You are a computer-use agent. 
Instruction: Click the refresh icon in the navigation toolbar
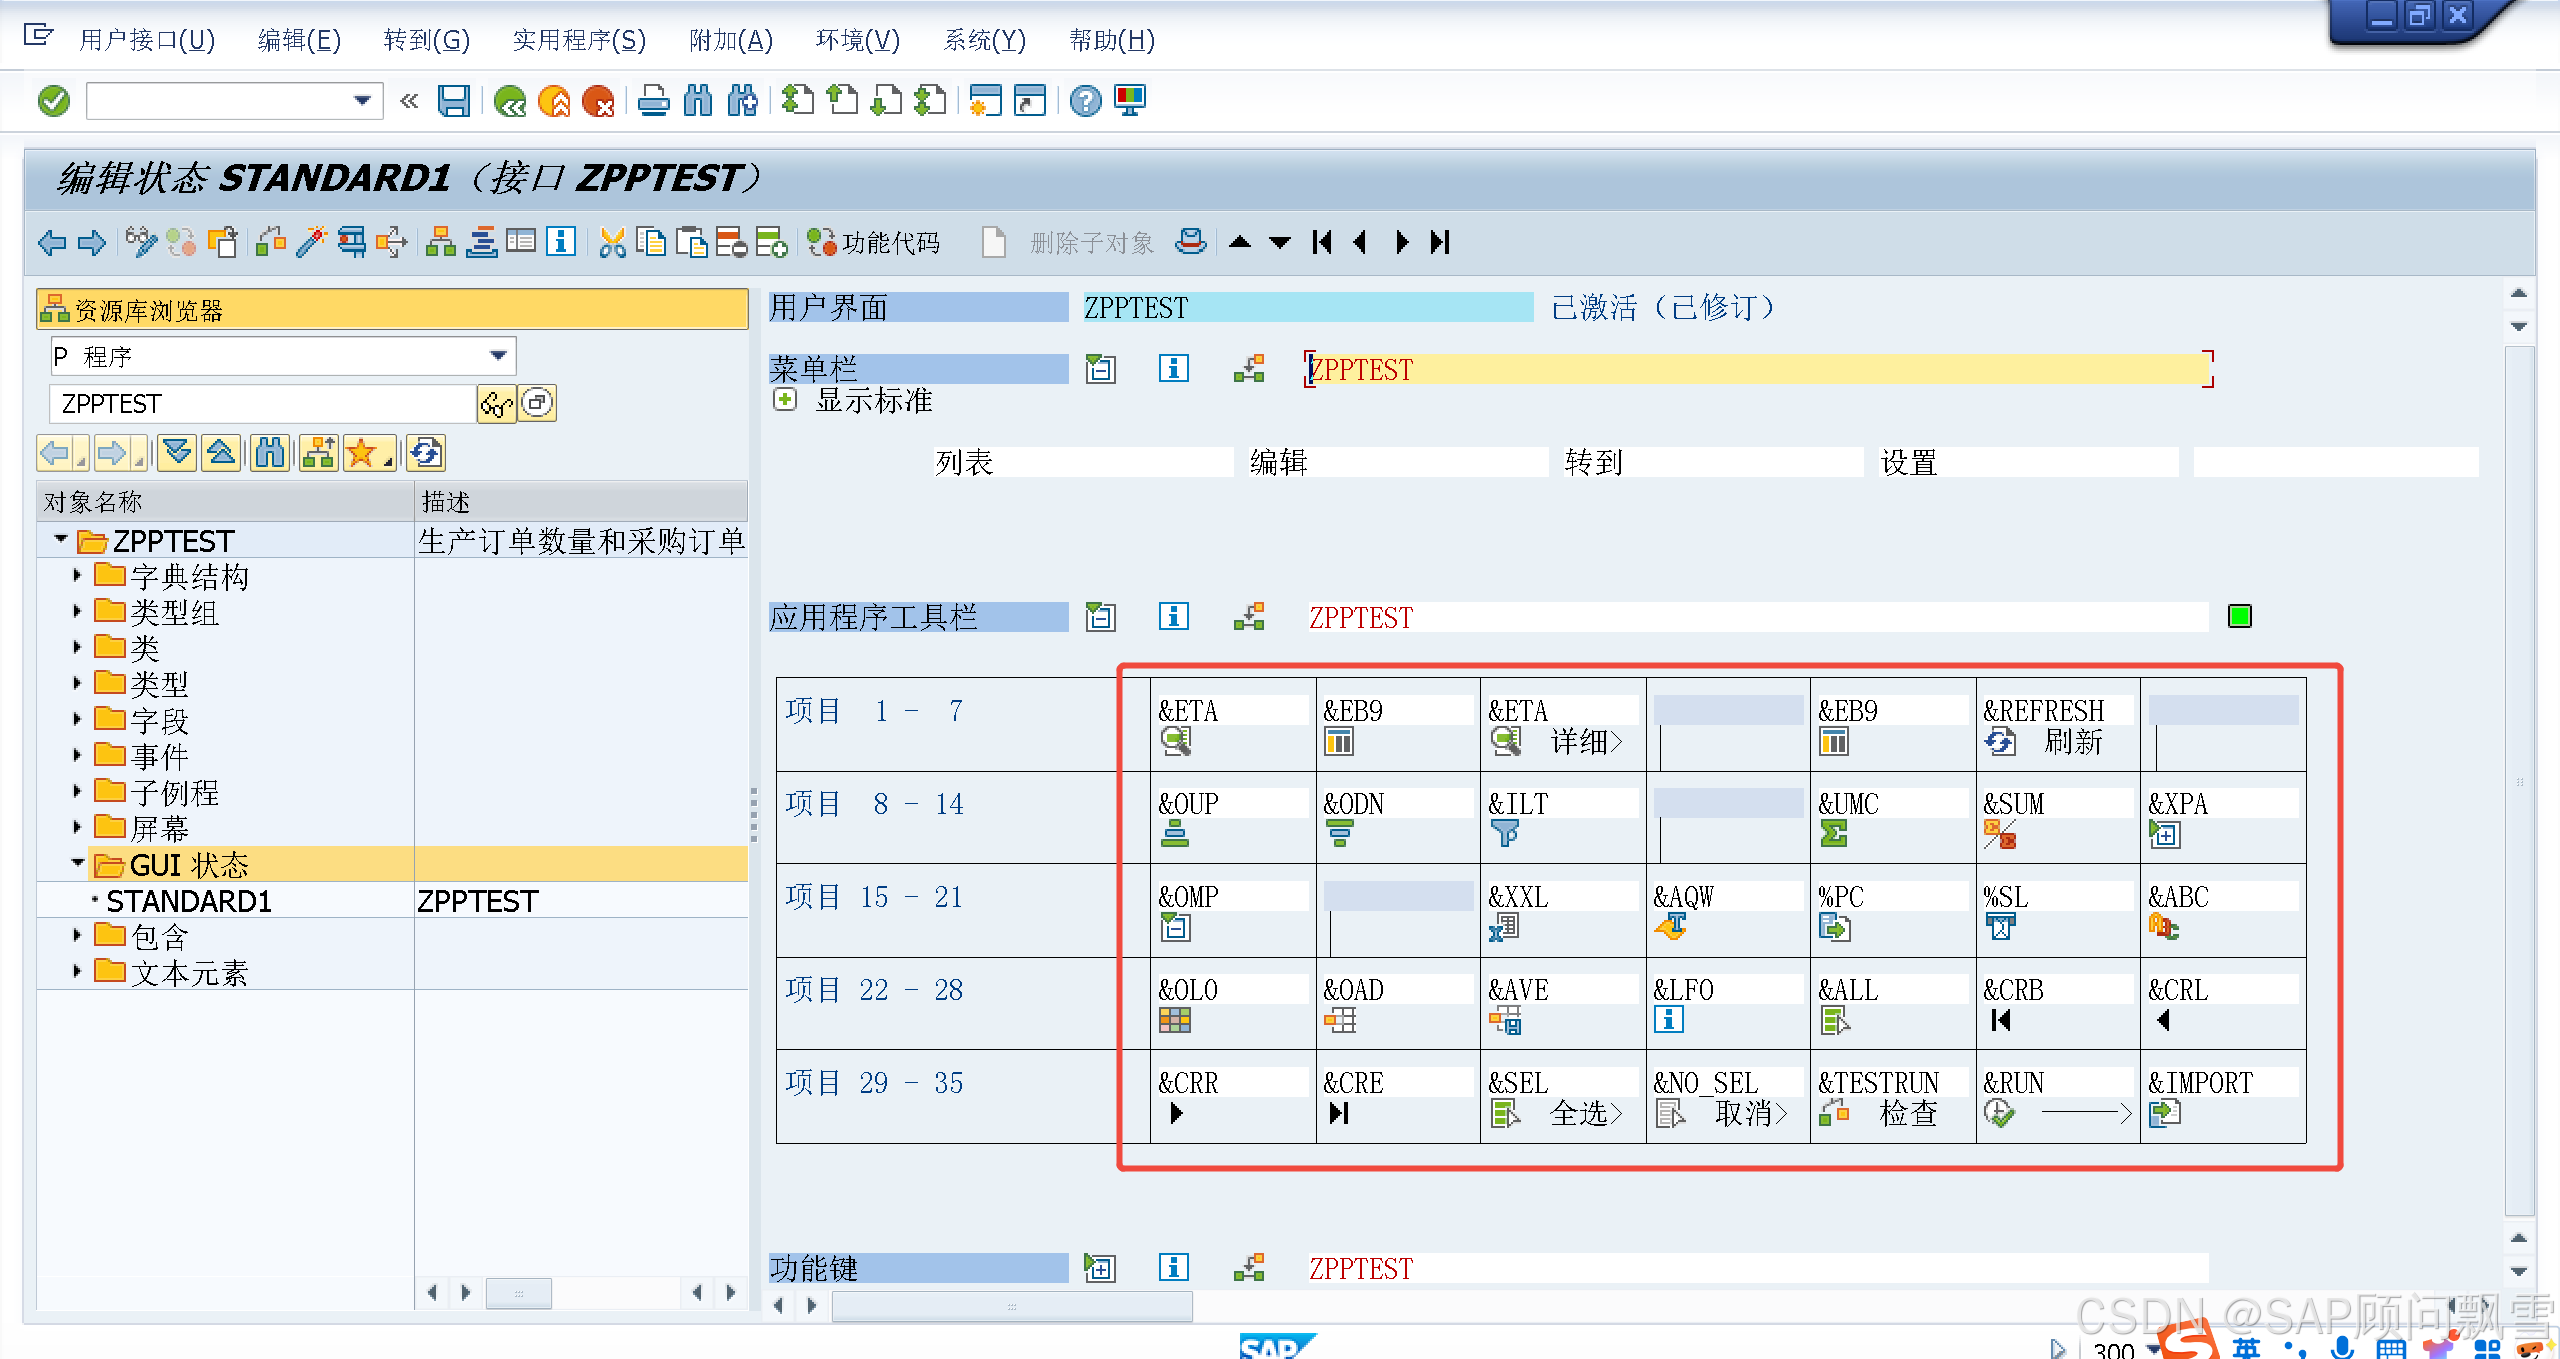[426, 454]
